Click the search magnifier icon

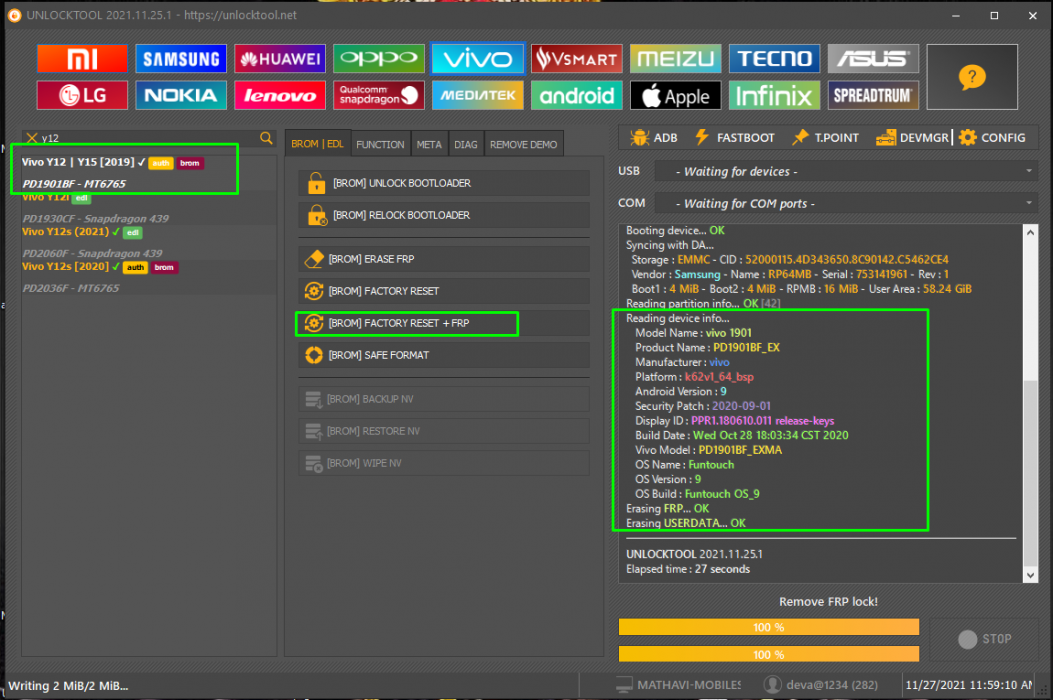tap(267, 138)
